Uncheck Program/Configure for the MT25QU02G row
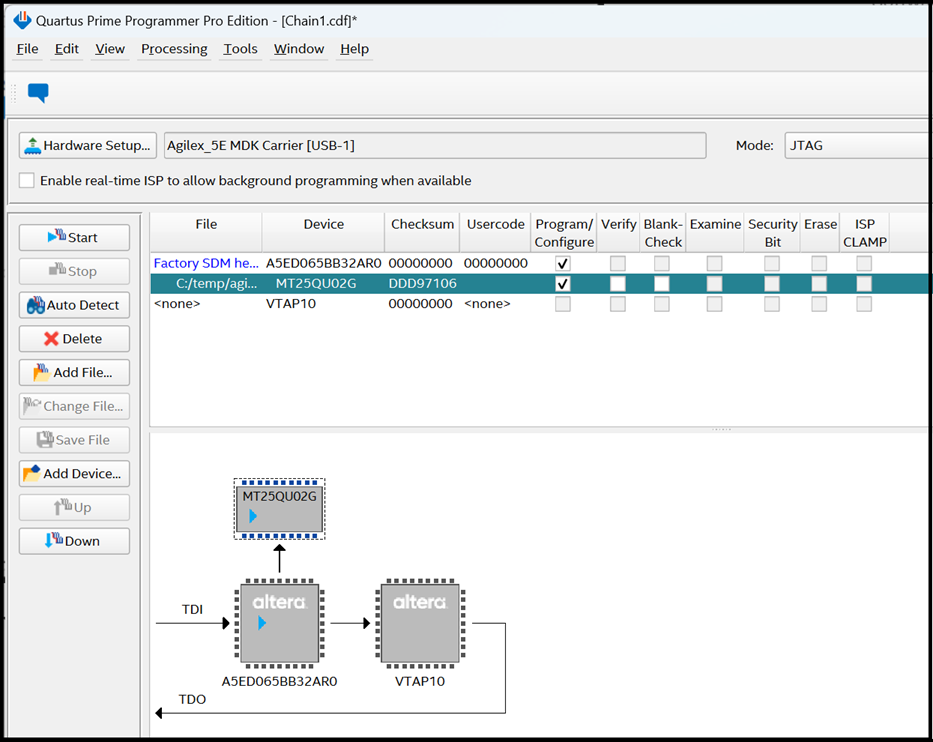Image resolution: width=933 pixels, height=742 pixels. click(563, 284)
